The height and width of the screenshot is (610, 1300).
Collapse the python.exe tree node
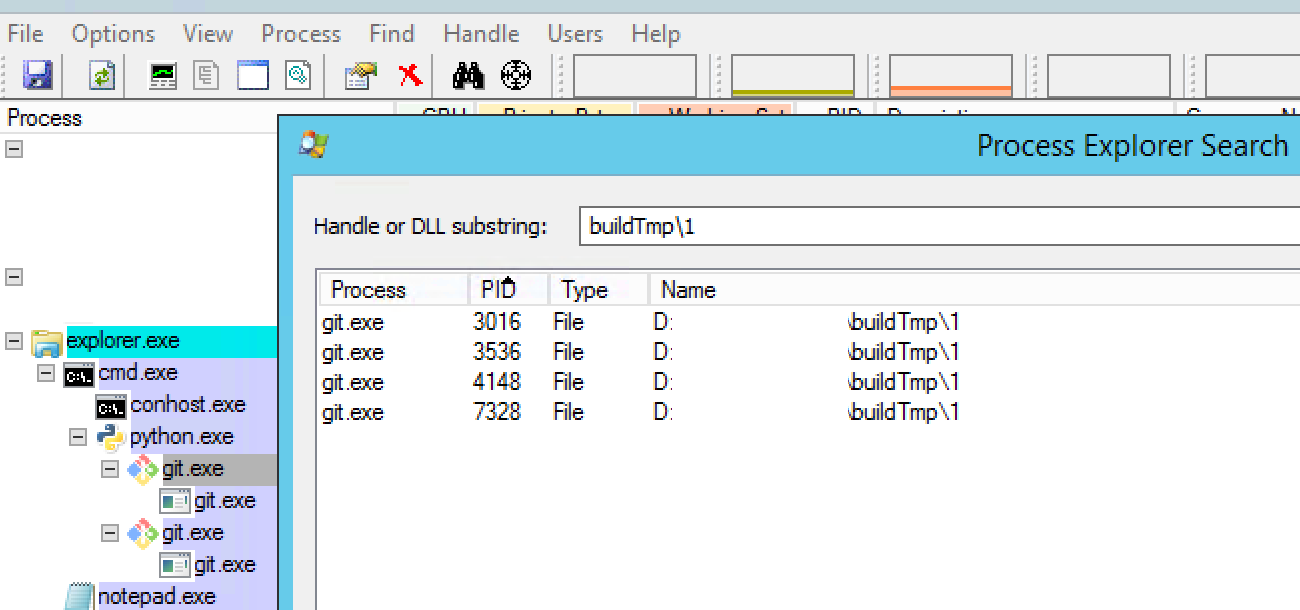pyautogui.click(x=78, y=437)
